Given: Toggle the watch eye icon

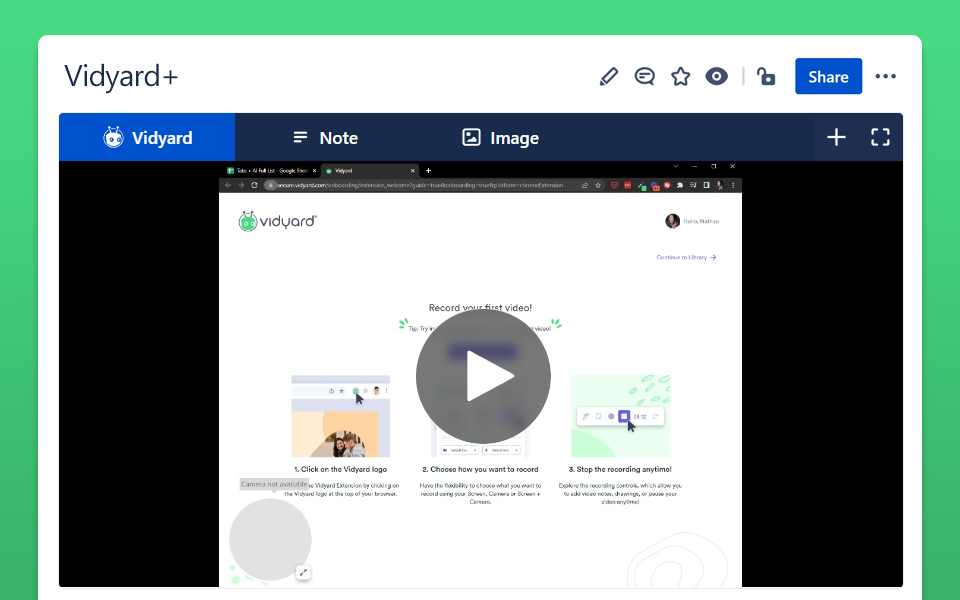Looking at the screenshot, I should 716,77.
